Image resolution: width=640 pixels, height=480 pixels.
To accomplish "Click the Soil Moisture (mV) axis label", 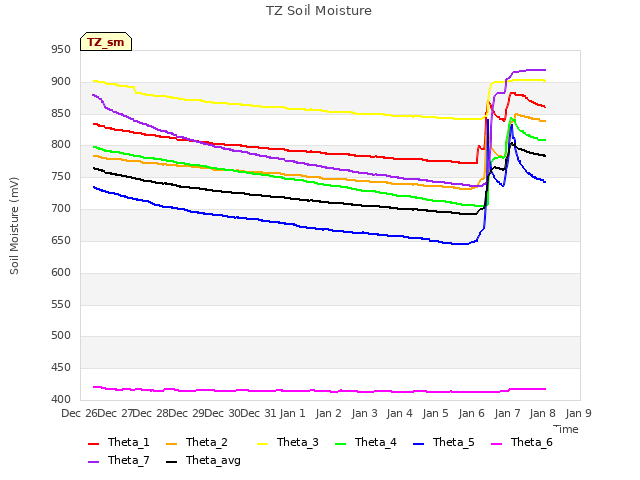I will tap(14, 226).
